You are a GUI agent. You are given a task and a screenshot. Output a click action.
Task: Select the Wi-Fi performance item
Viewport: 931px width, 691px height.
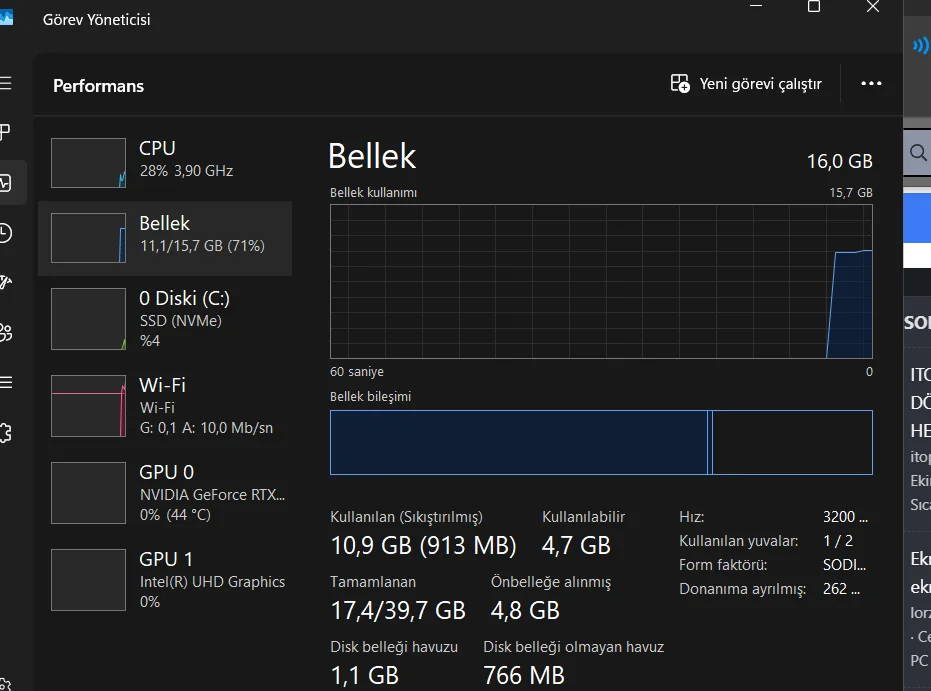pos(165,405)
